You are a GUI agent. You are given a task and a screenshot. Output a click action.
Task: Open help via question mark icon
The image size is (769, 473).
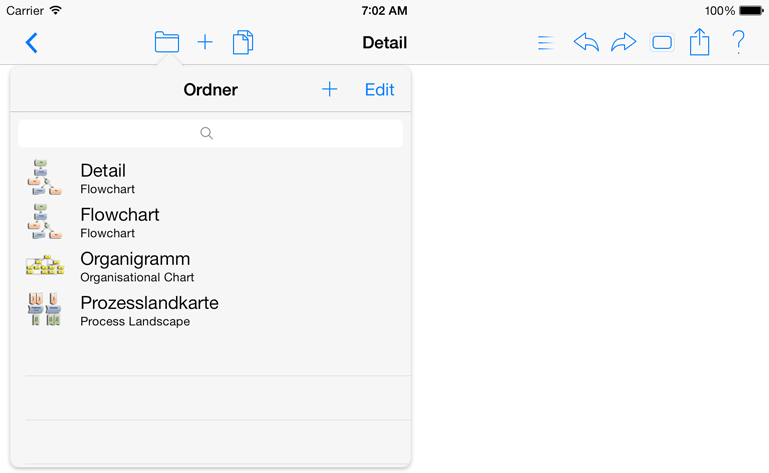point(738,42)
